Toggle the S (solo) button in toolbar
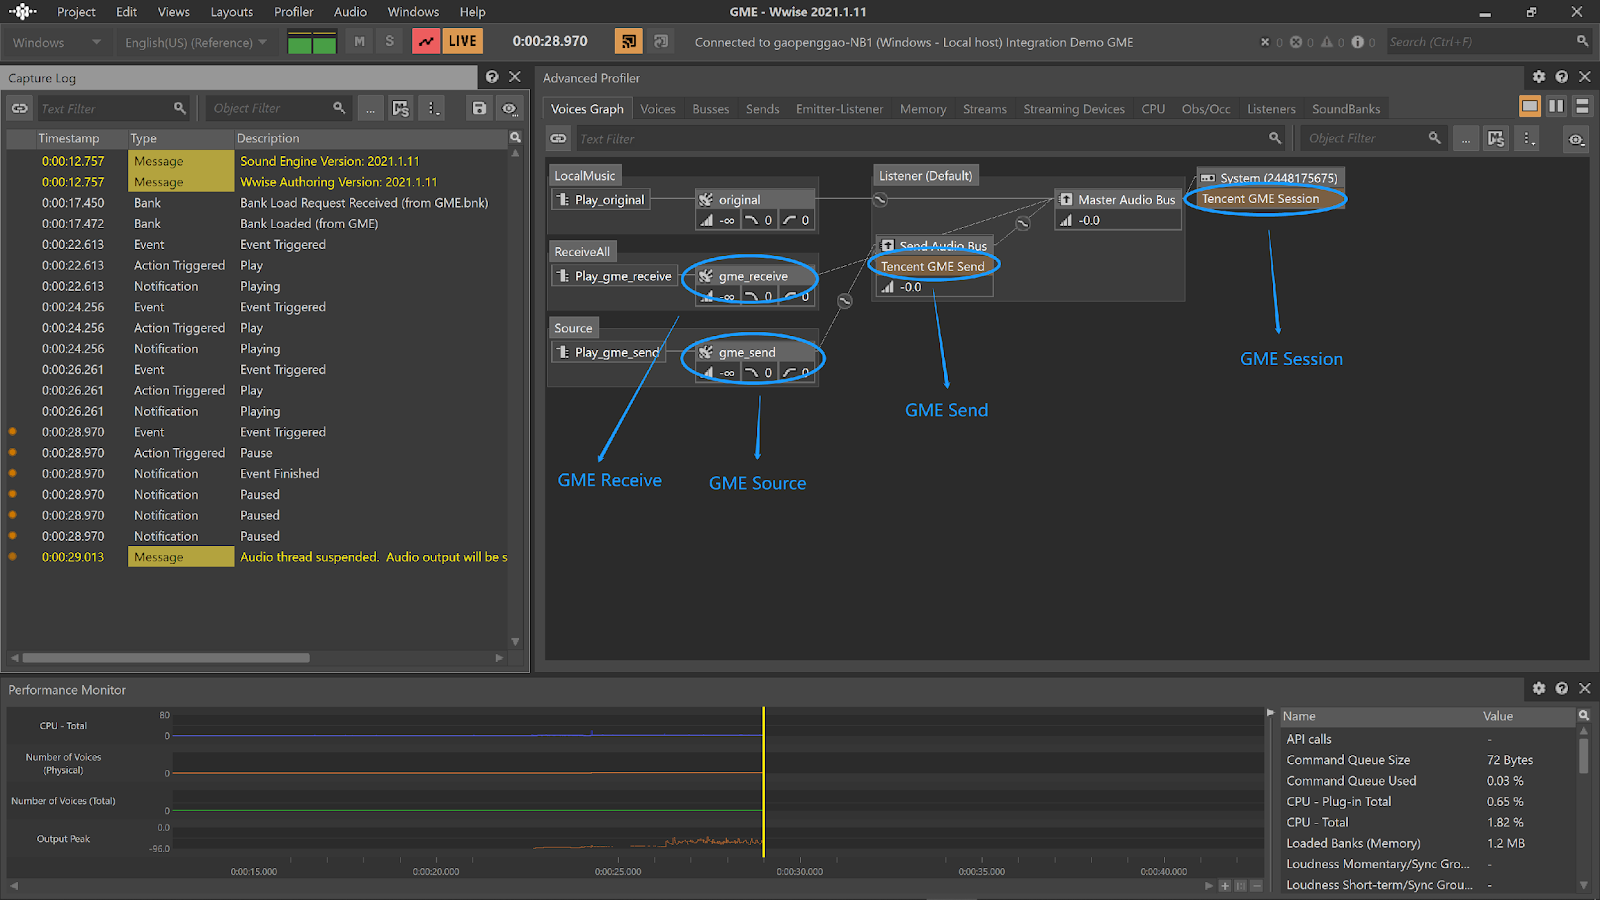The image size is (1600, 900). click(x=390, y=41)
